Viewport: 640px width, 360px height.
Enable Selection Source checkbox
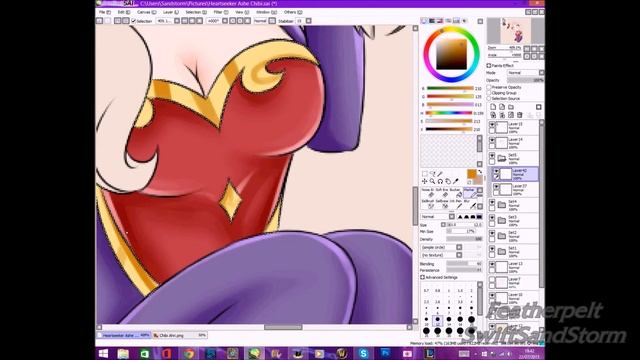point(489,99)
